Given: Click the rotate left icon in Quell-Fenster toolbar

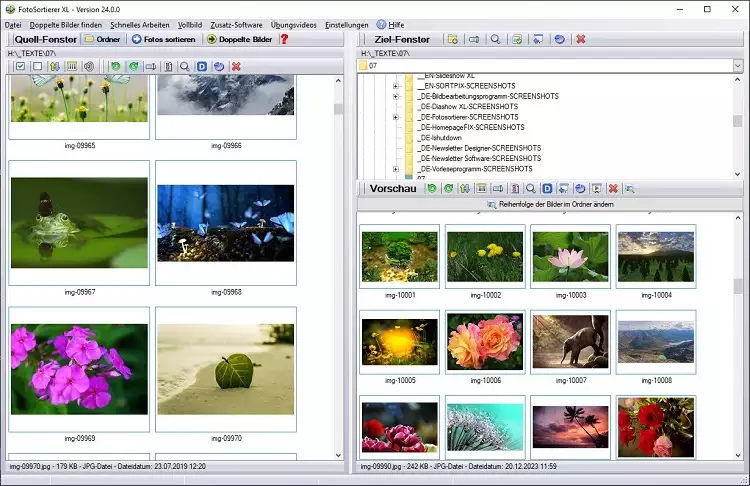Looking at the screenshot, I should pos(116,66).
